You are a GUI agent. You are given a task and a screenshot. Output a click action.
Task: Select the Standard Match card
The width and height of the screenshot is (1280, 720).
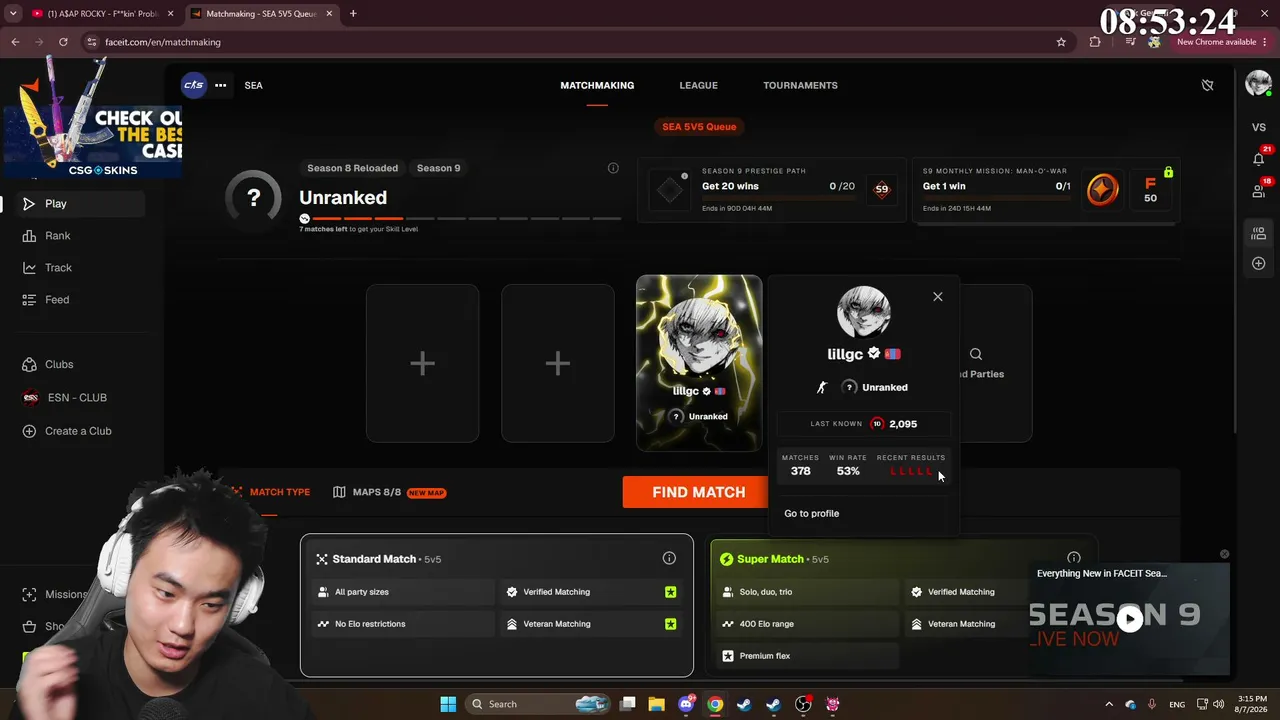[496, 605]
